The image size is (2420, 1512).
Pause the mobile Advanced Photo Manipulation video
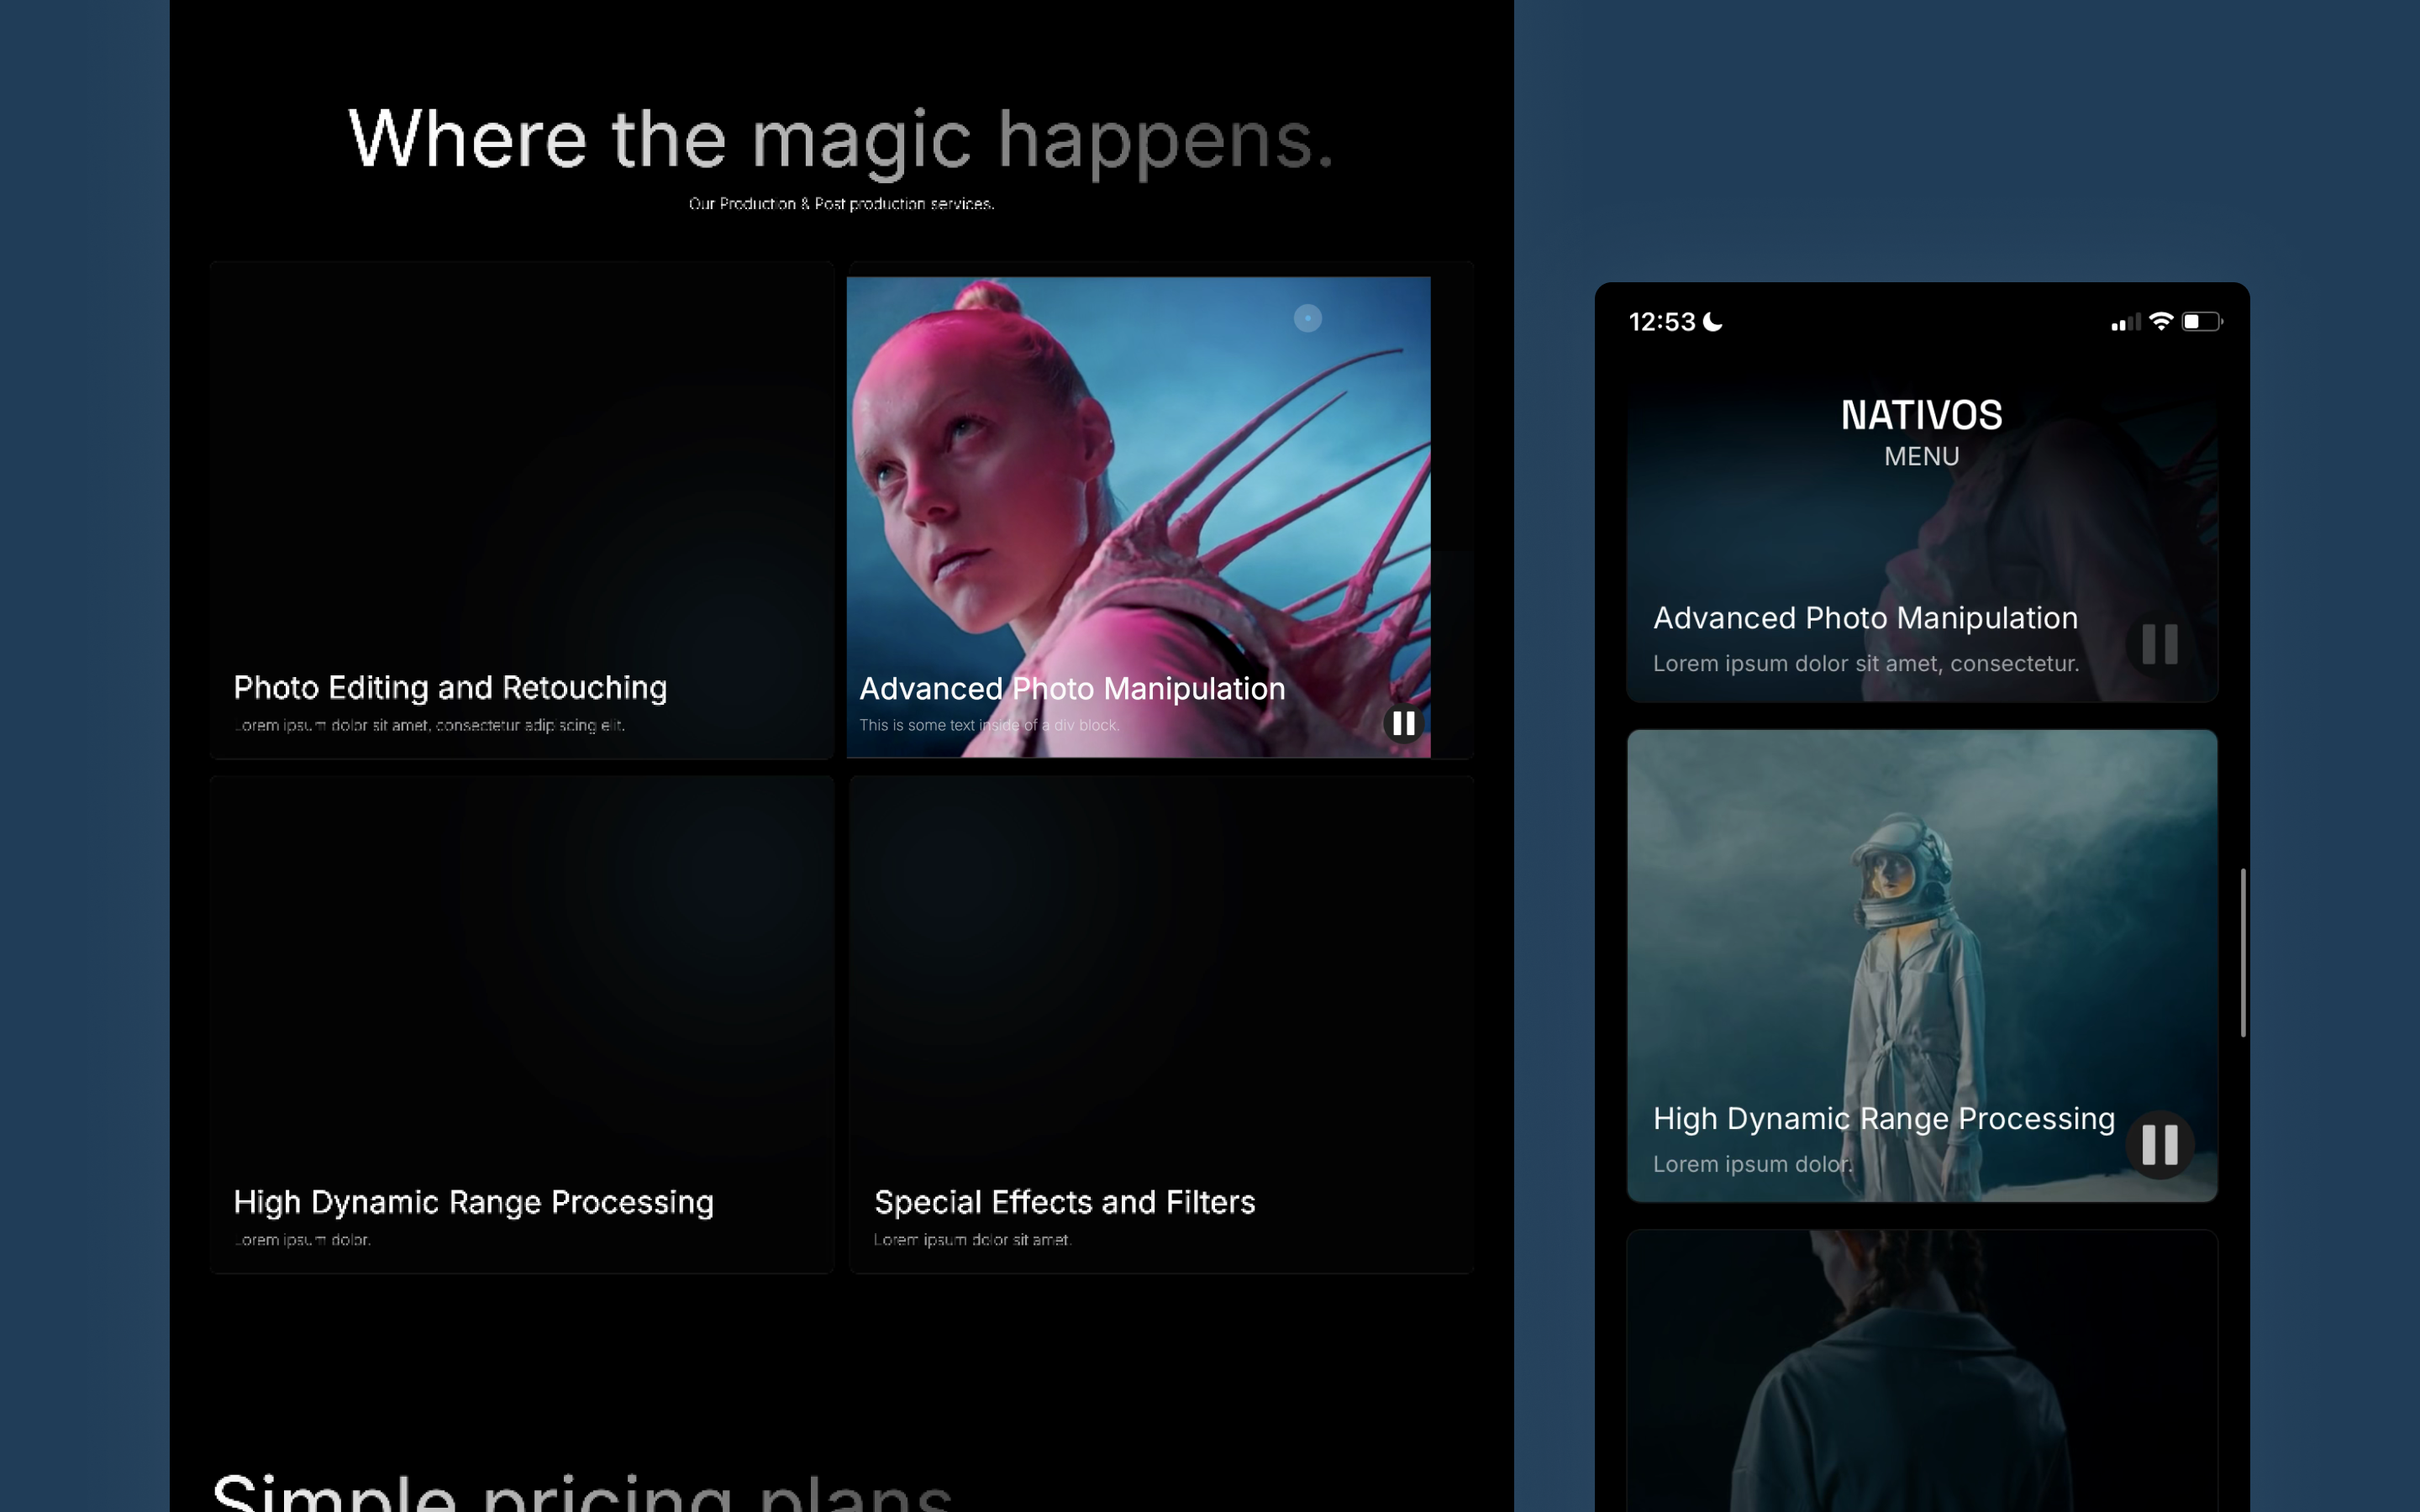click(2159, 644)
